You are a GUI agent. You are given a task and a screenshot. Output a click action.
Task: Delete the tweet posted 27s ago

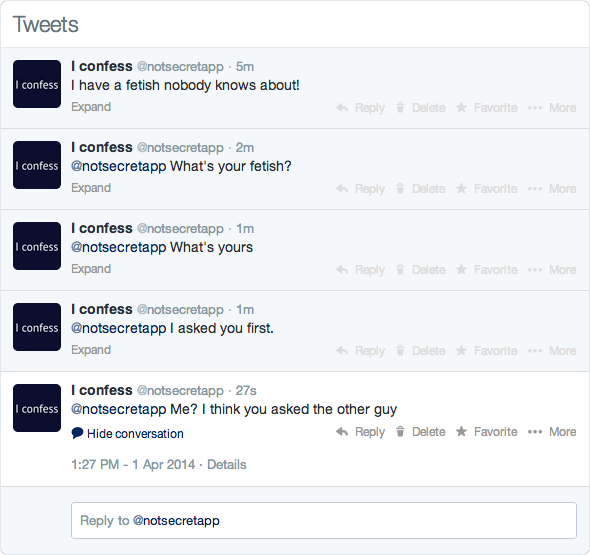(421, 432)
